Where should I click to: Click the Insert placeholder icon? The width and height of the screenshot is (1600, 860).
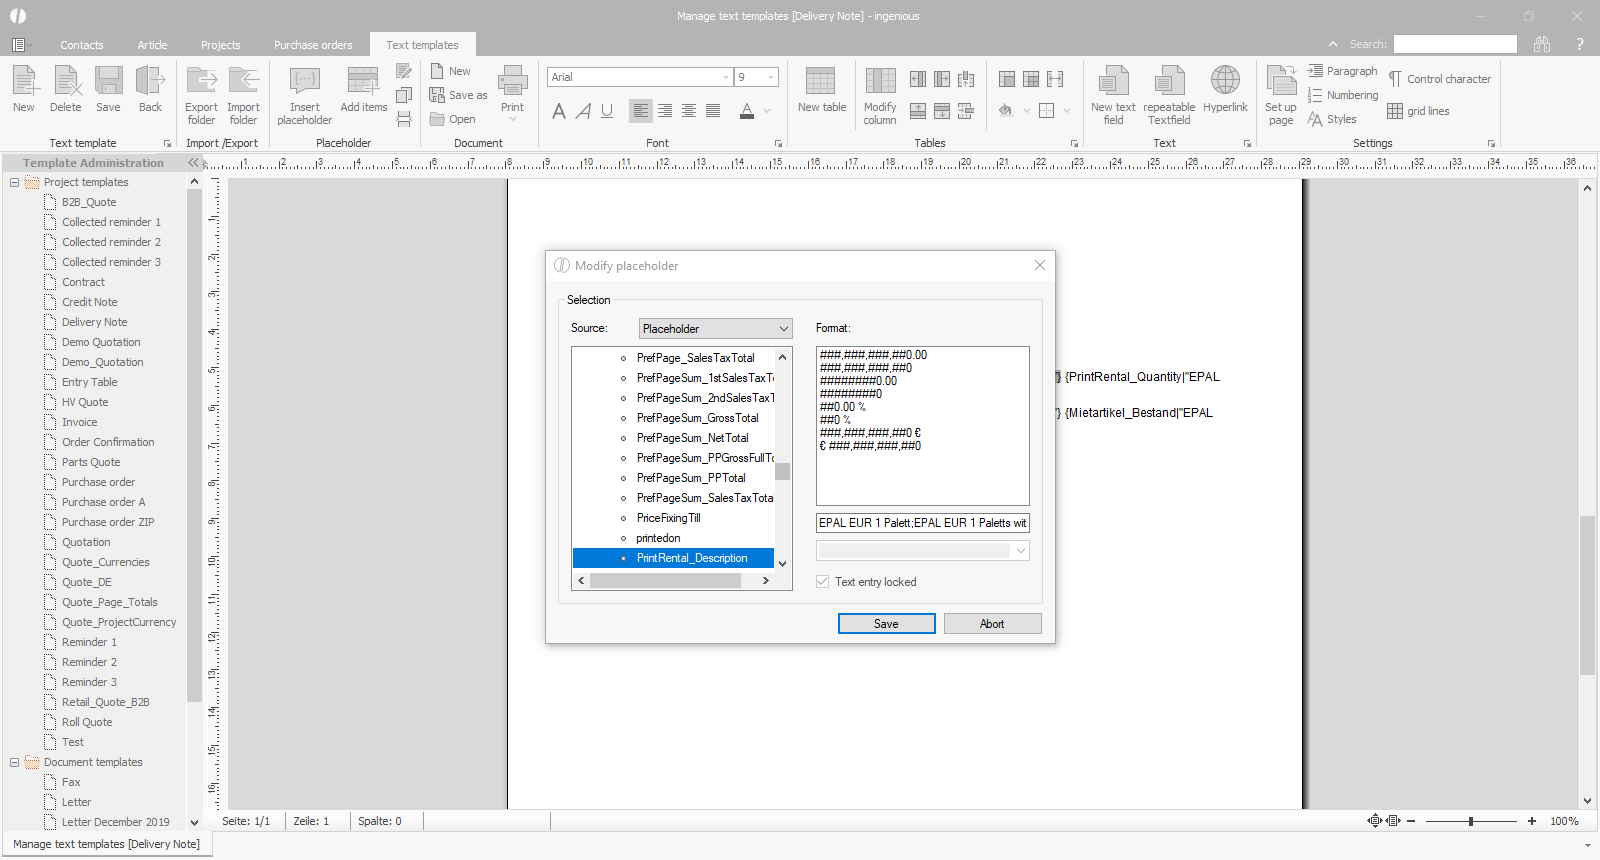(x=304, y=82)
